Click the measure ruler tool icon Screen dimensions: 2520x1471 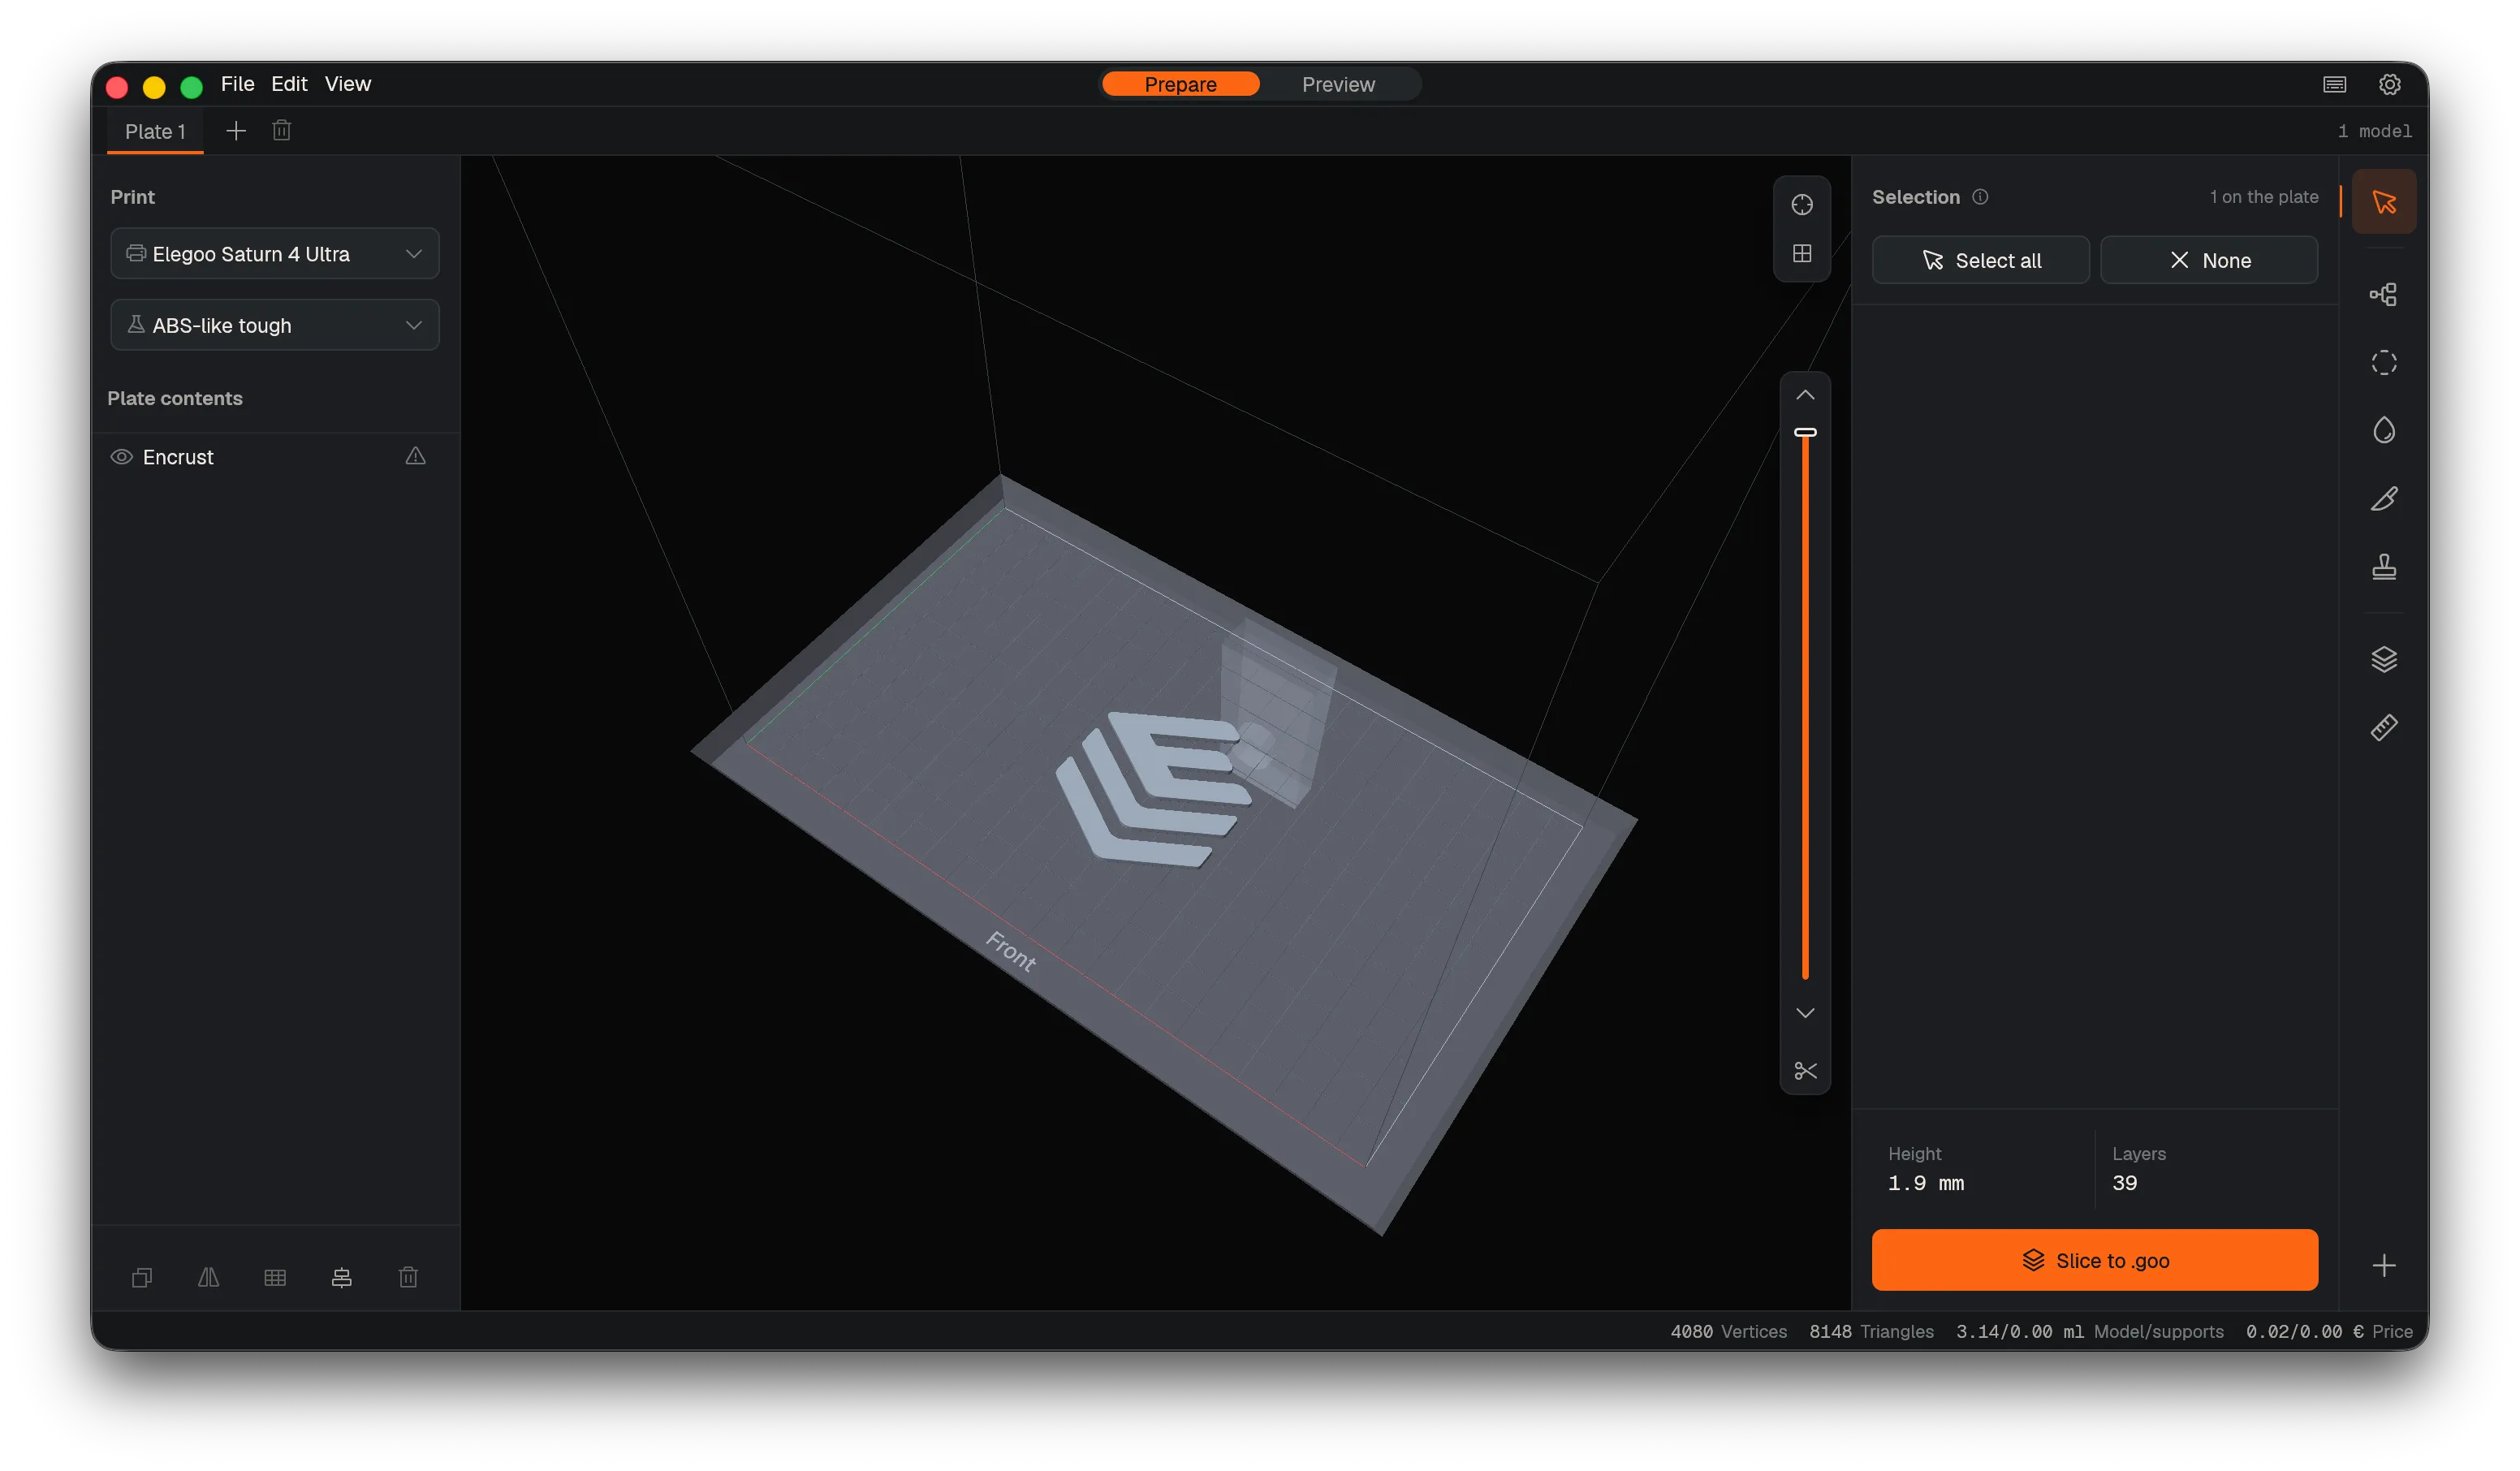click(2383, 727)
